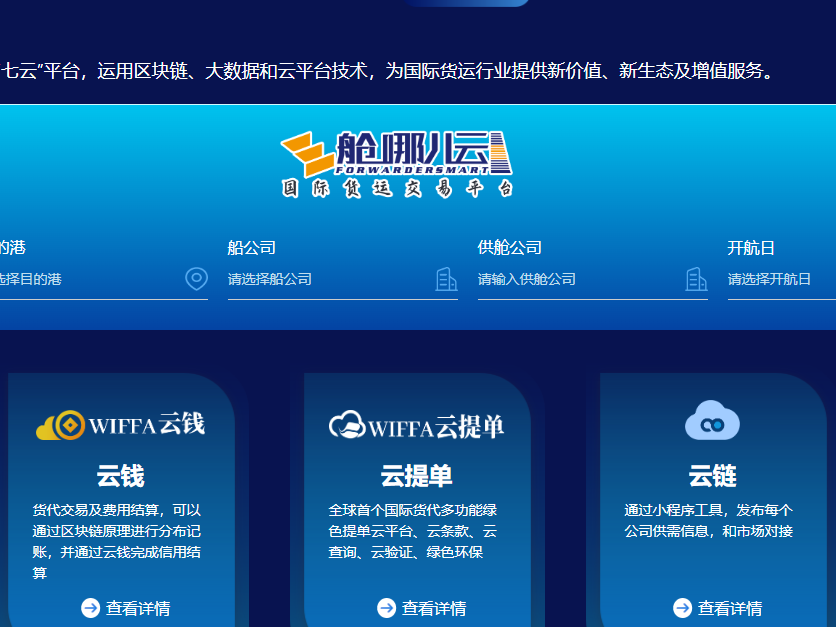
Task: Click the 船公司 field label
Action: click(x=252, y=248)
